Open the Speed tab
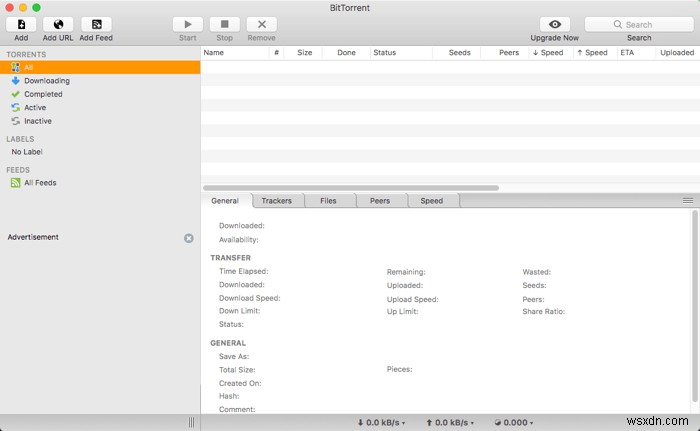Image resolution: width=700 pixels, height=431 pixels. (x=432, y=201)
